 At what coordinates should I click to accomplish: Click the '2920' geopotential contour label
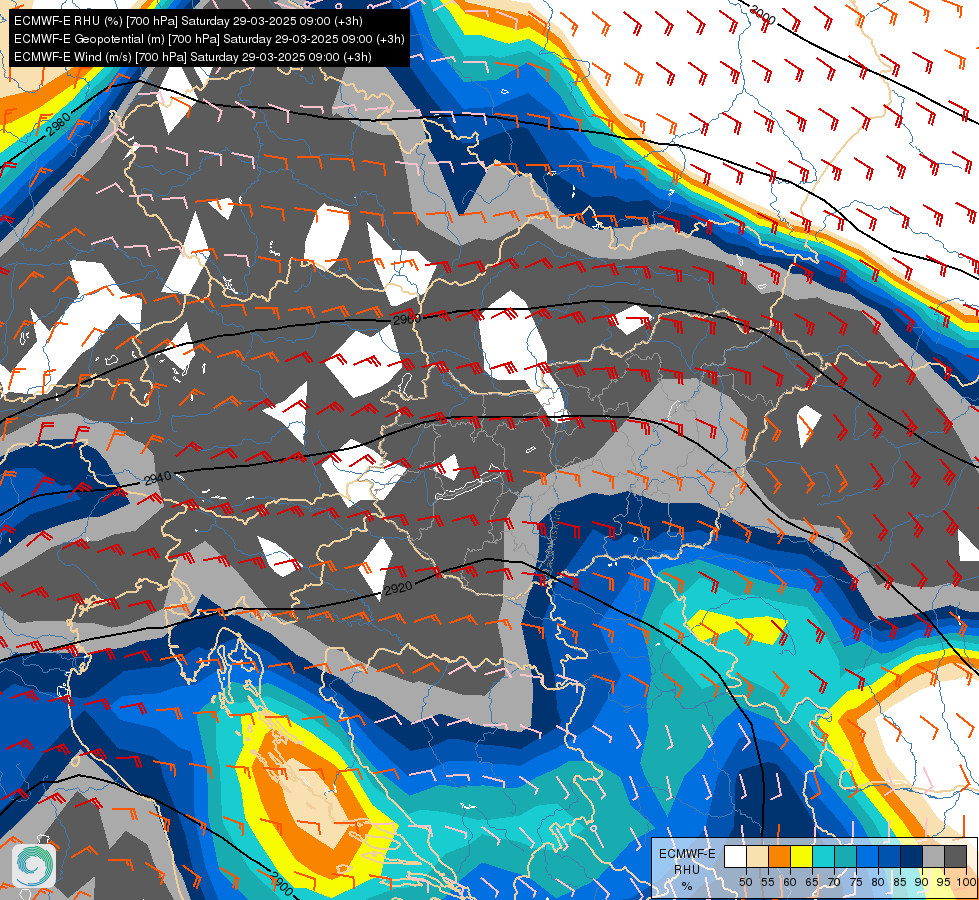tap(398, 588)
